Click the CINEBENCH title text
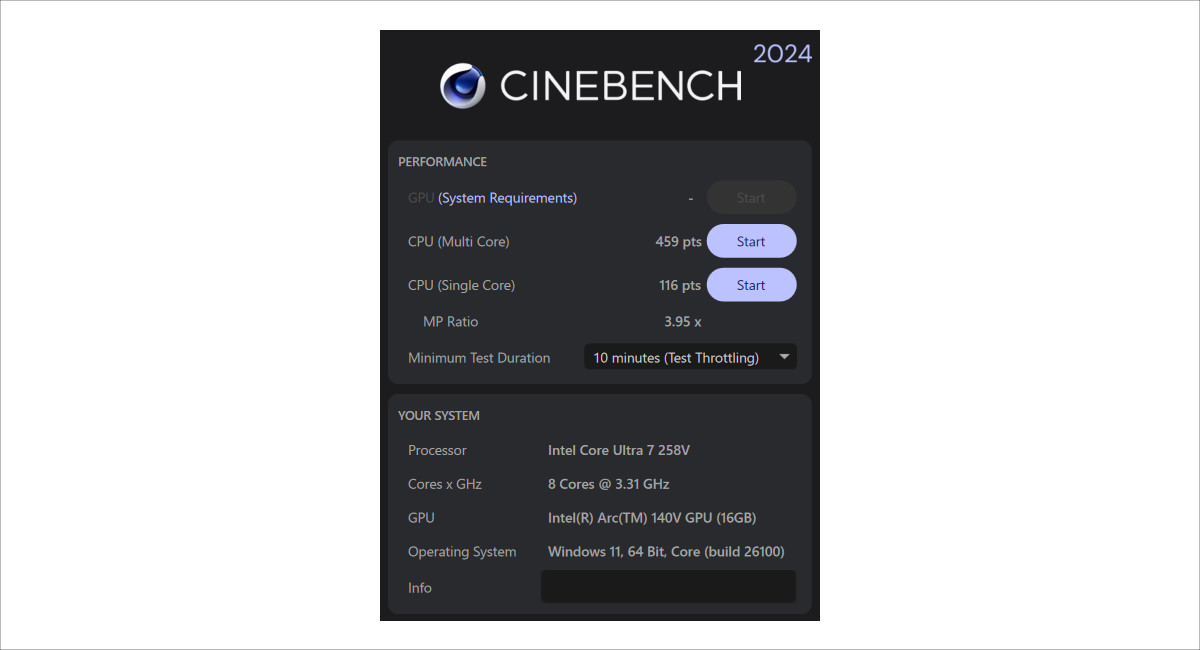The image size is (1200, 650). pos(620,87)
